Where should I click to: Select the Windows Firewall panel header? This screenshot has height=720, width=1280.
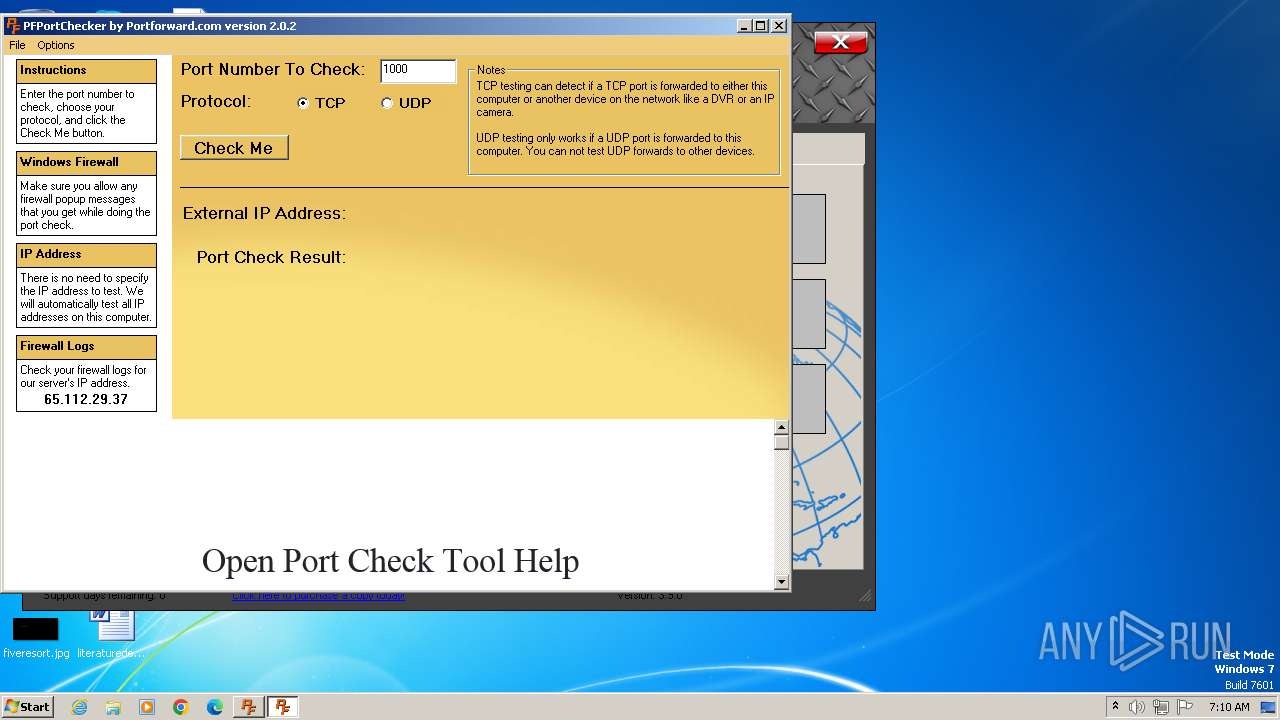(86, 163)
